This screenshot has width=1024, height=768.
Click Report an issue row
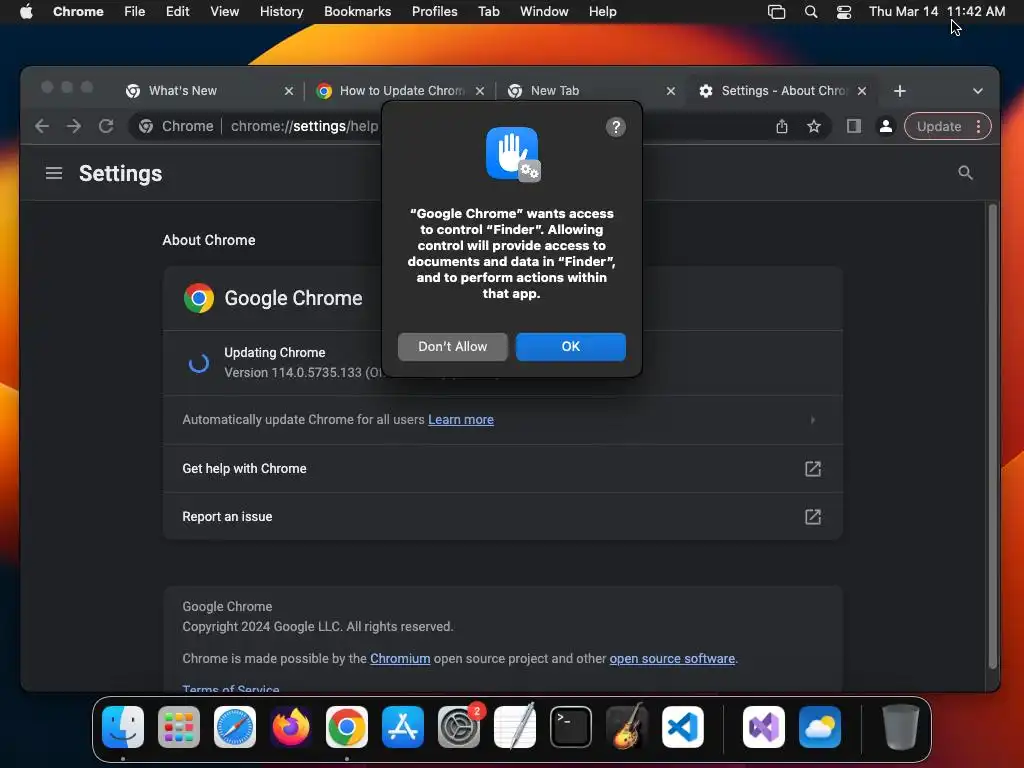pyautogui.click(x=503, y=517)
